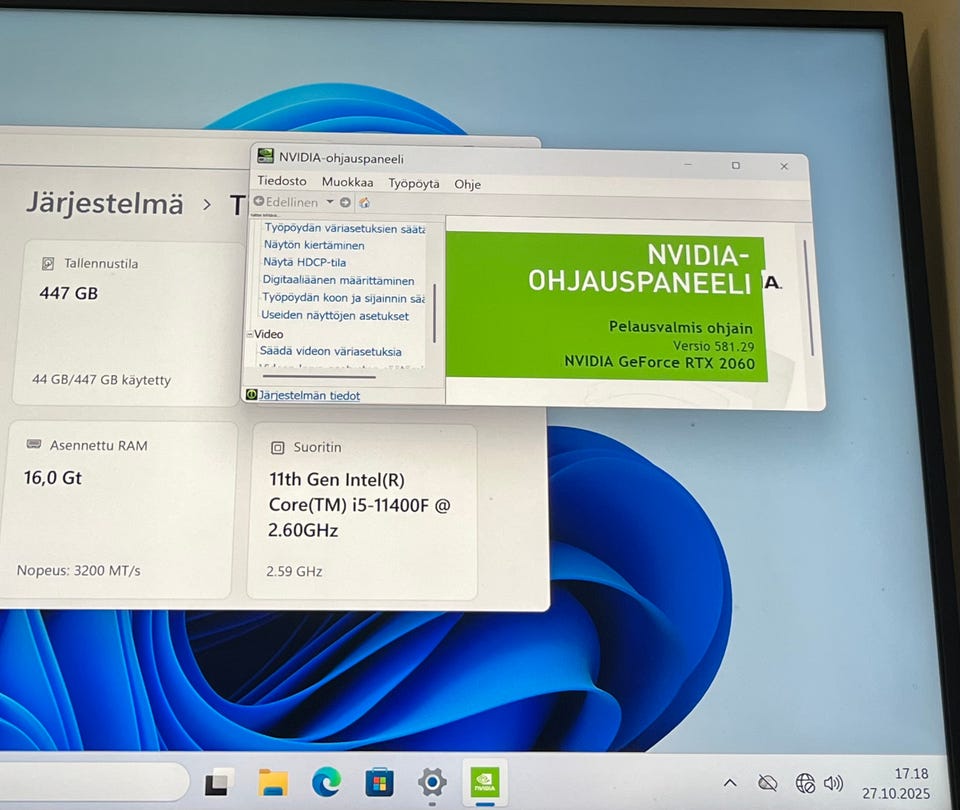Click the "2.59 GHz" text
Image resolution: width=960 pixels, height=810 pixels.
pos(294,572)
